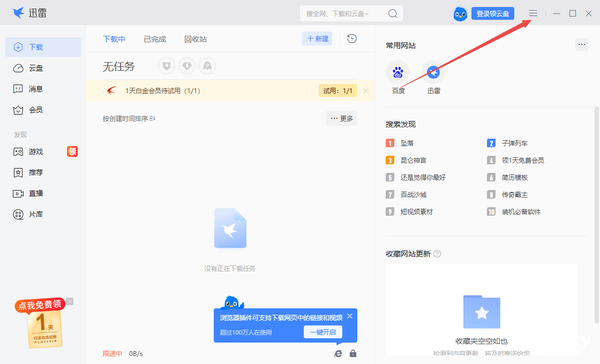Open the 更多 options menu
The width and height of the screenshot is (600, 364).
pos(341,119)
